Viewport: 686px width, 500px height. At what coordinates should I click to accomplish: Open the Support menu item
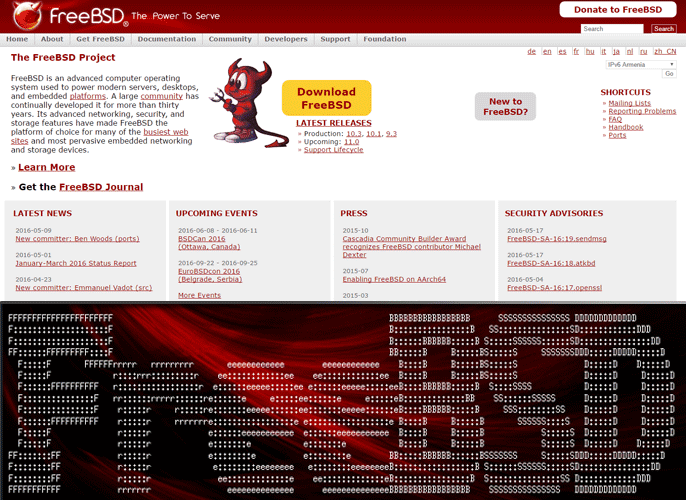[x=335, y=39]
